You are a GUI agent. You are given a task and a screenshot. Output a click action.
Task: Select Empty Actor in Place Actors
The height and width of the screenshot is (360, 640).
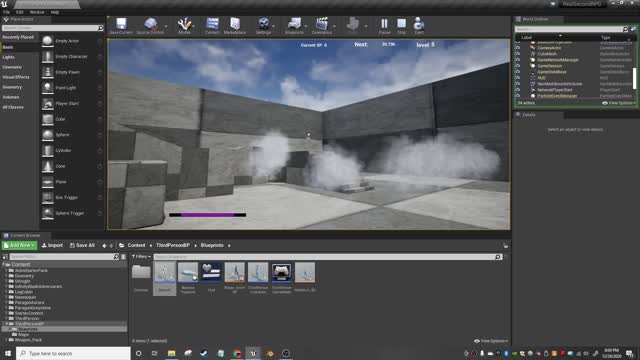(x=72, y=41)
